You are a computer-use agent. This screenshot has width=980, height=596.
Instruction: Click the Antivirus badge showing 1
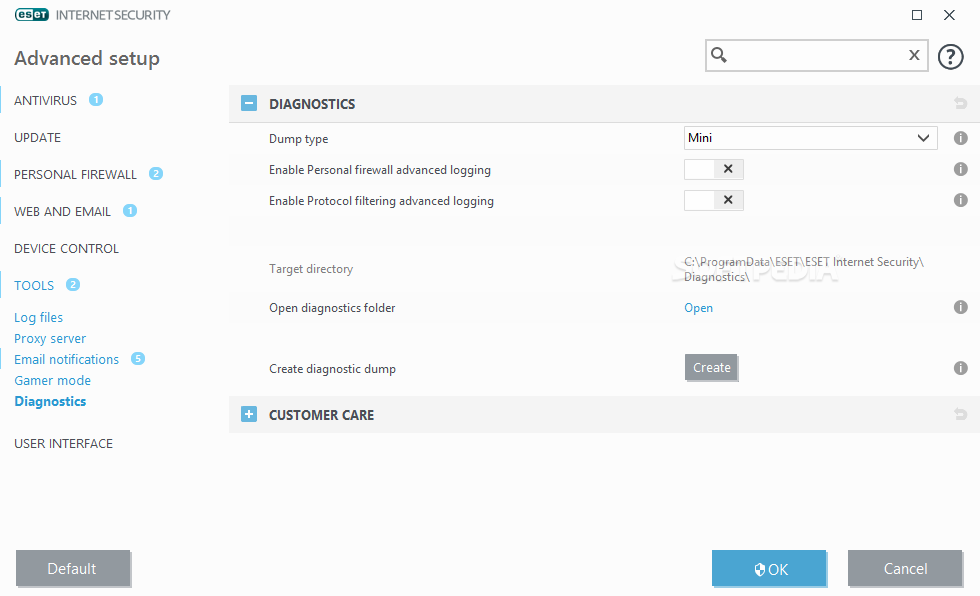pyautogui.click(x=96, y=99)
